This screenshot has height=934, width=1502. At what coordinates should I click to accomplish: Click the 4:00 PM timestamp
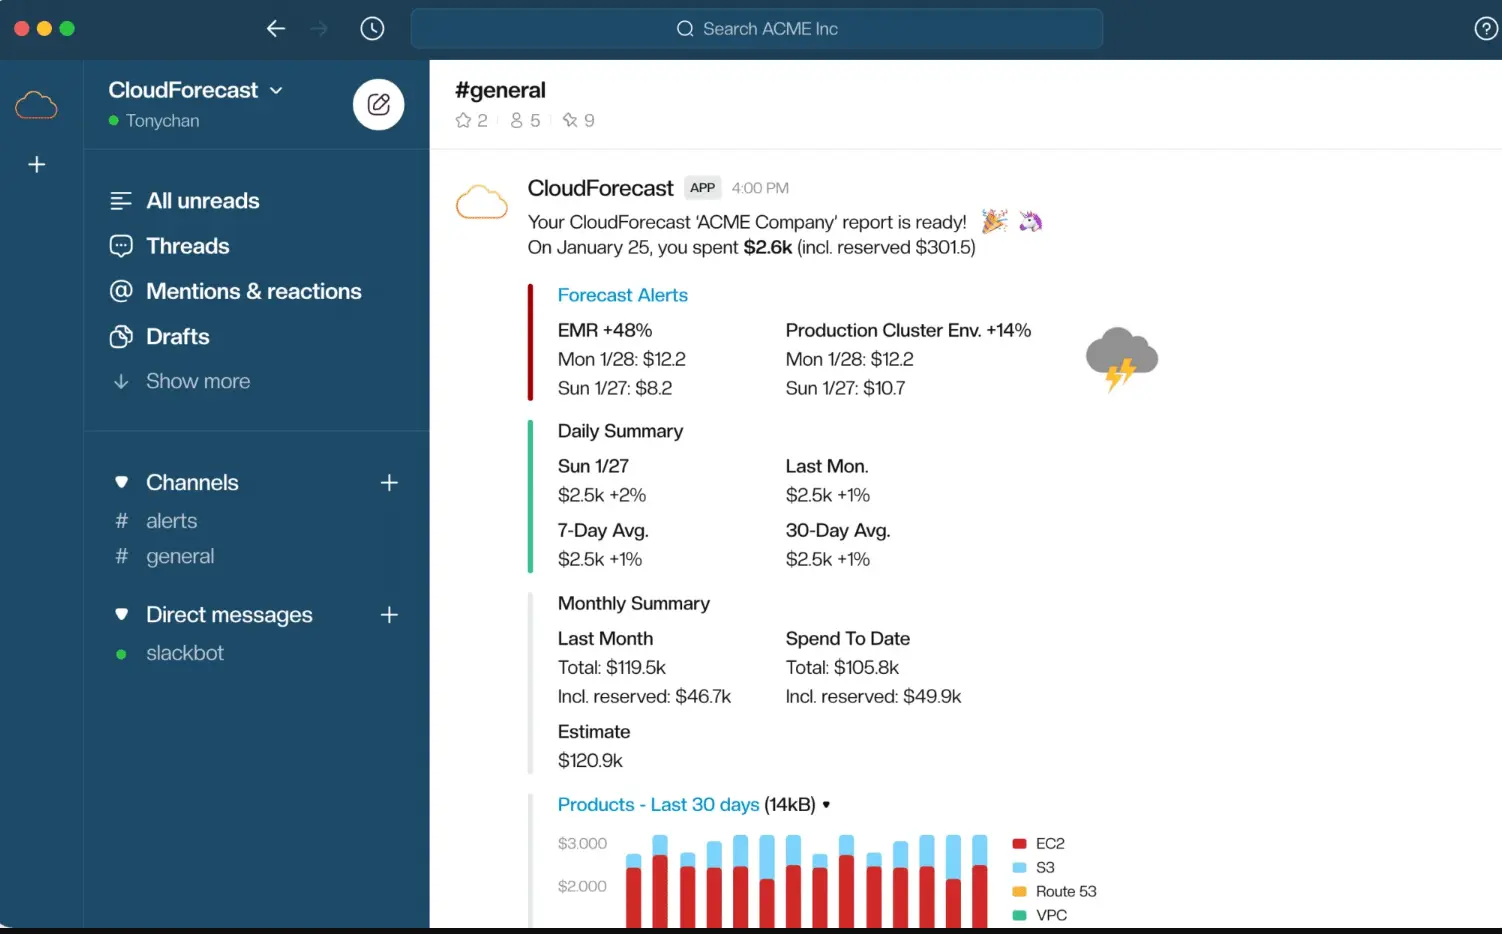tap(760, 188)
